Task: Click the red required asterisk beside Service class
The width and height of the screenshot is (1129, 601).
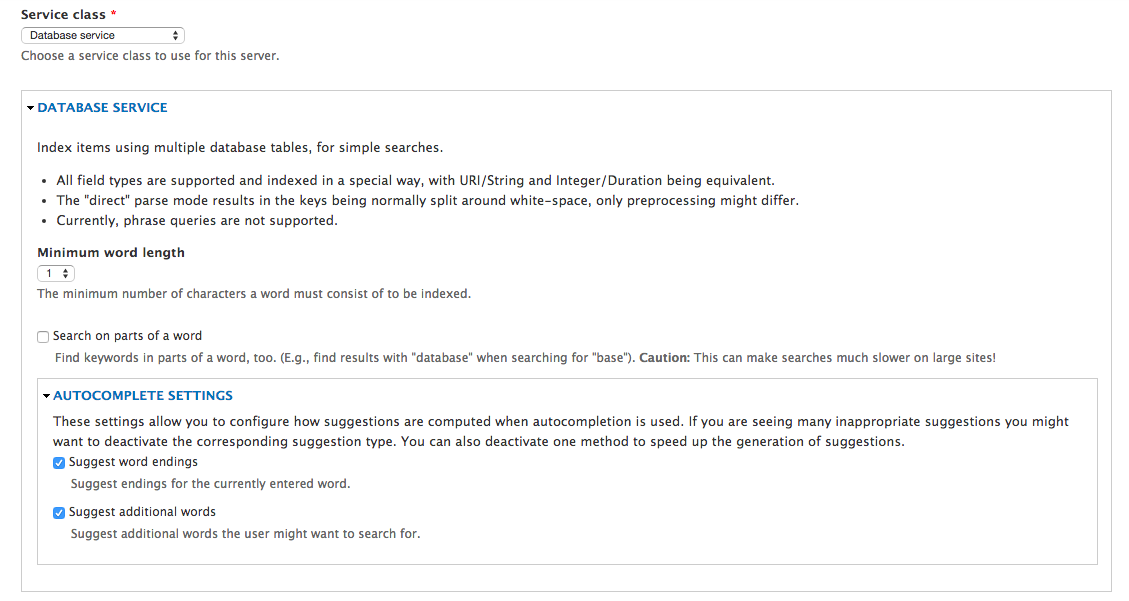Action: pyautogui.click(x=114, y=16)
